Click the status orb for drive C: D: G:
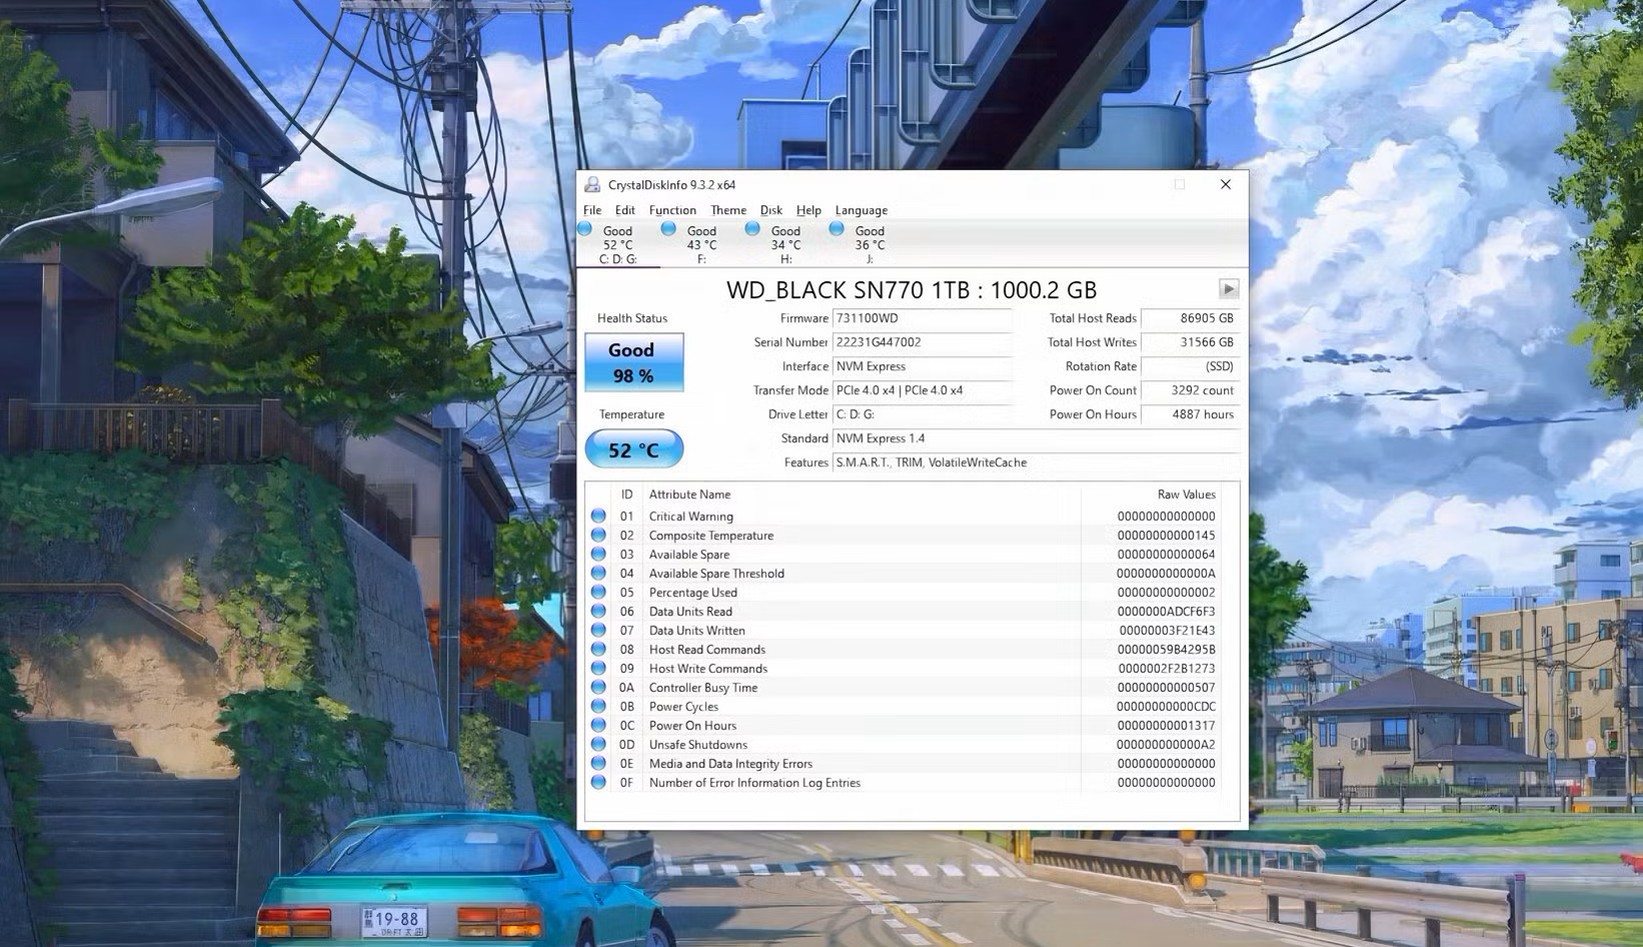 coord(585,229)
